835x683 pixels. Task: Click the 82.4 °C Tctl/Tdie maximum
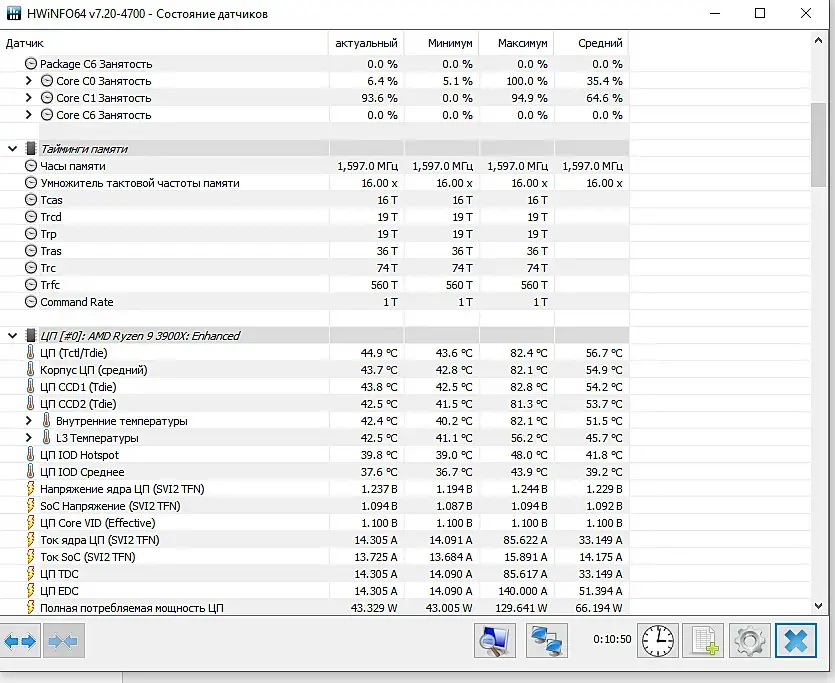pos(529,353)
